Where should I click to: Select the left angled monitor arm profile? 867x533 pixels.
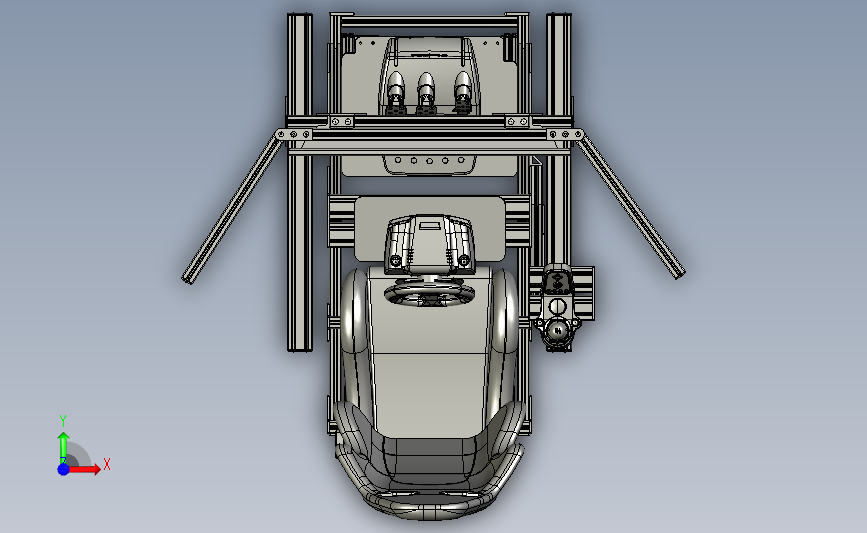(232, 209)
